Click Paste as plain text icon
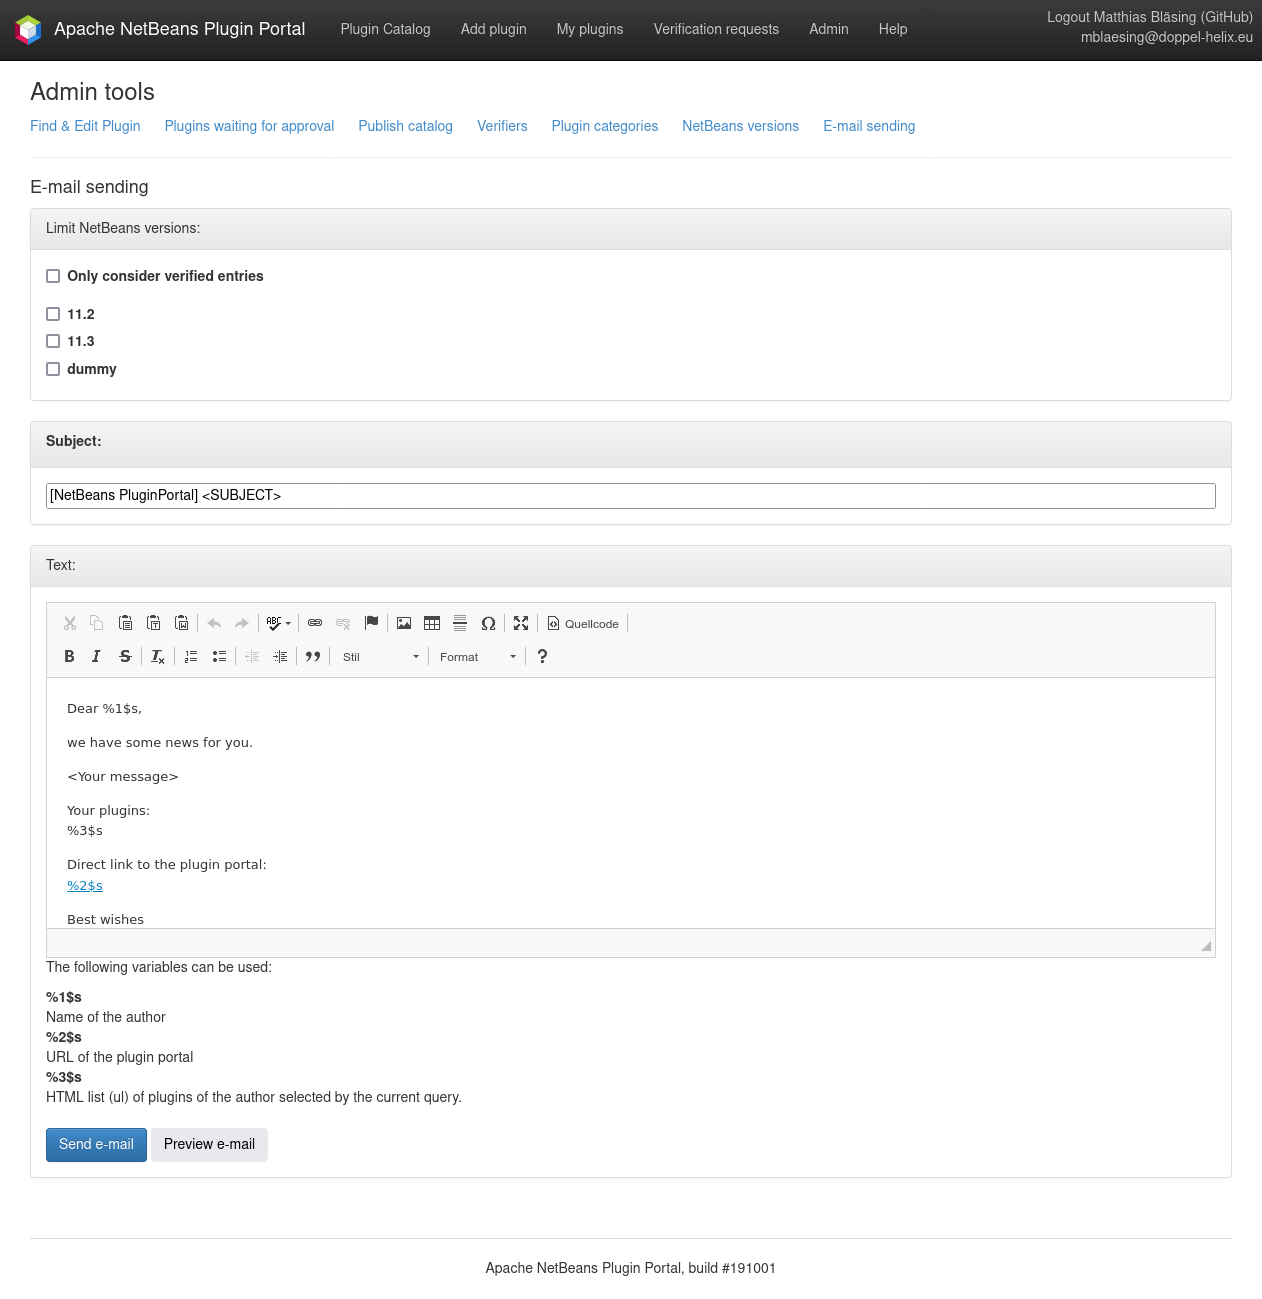The width and height of the screenshot is (1262, 1299). click(x=153, y=623)
